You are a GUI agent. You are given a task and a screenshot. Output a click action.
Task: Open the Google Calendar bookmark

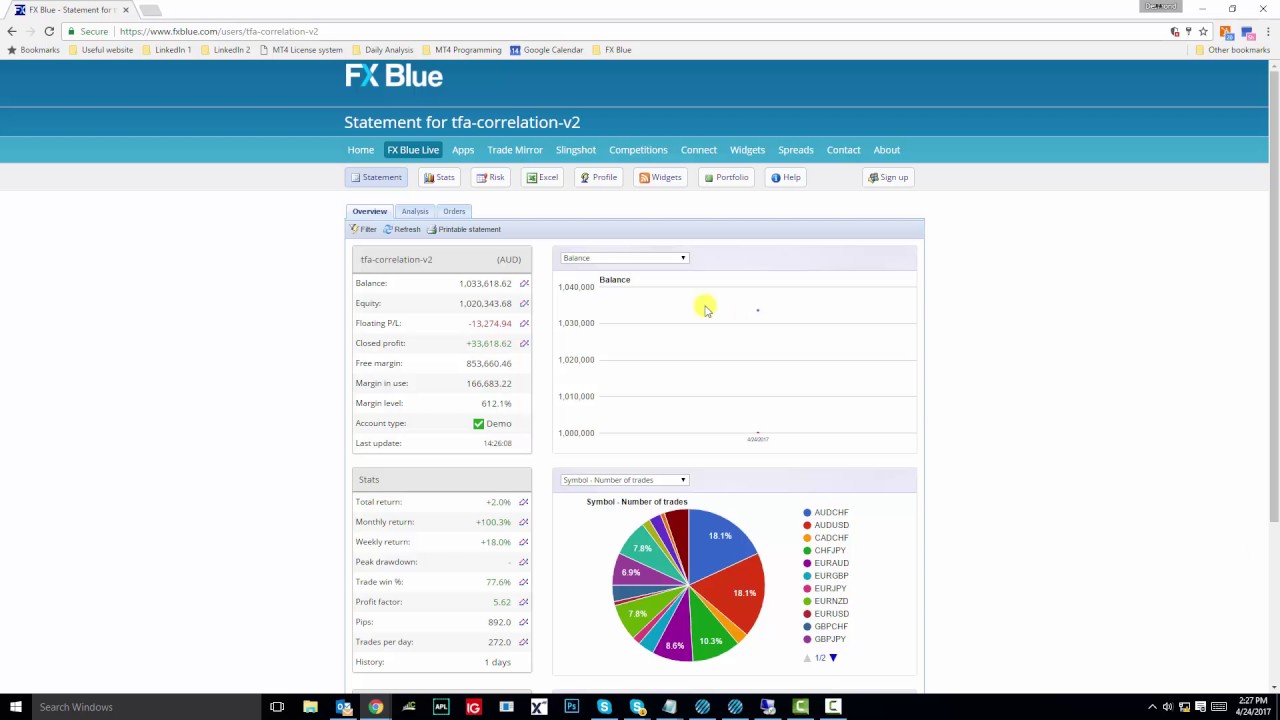pyautogui.click(x=546, y=50)
